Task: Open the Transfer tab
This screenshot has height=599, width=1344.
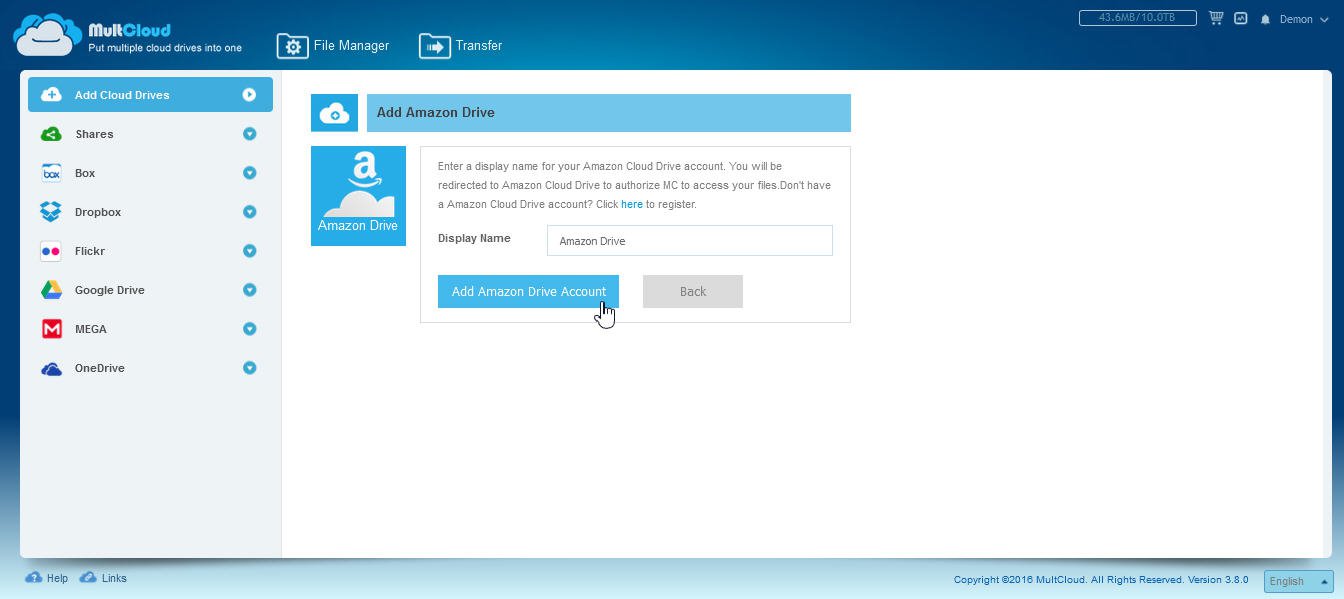Action: (x=460, y=46)
